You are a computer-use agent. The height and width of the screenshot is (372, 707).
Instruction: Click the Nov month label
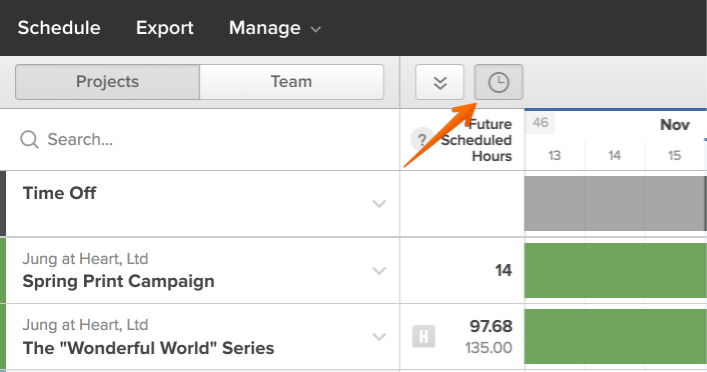click(x=675, y=125)
